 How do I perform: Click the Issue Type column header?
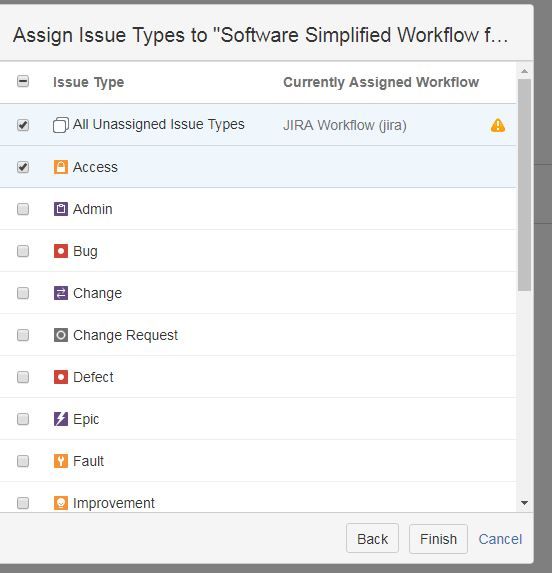tap(88, 83)
